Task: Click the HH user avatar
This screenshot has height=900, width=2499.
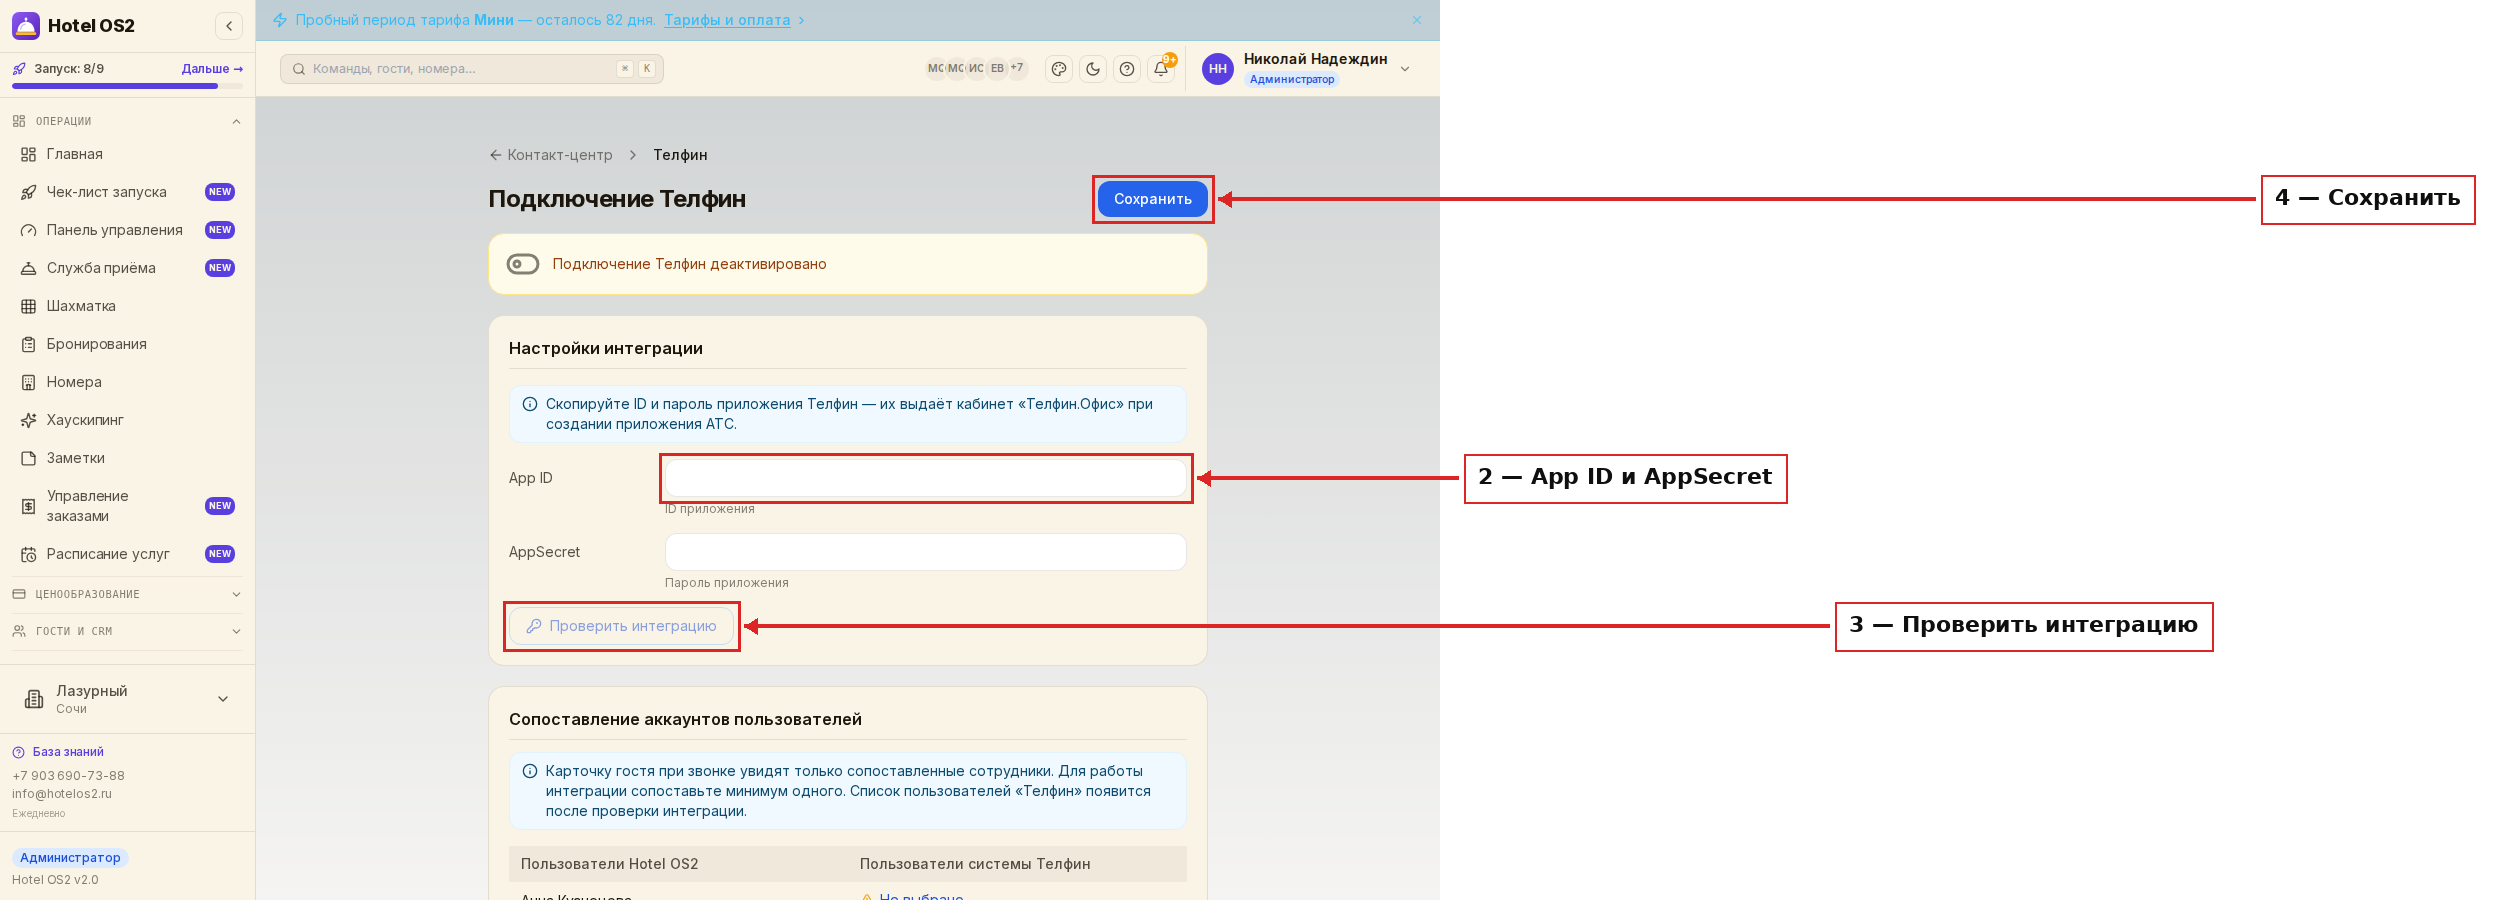Action: [x=1218, y=69]
